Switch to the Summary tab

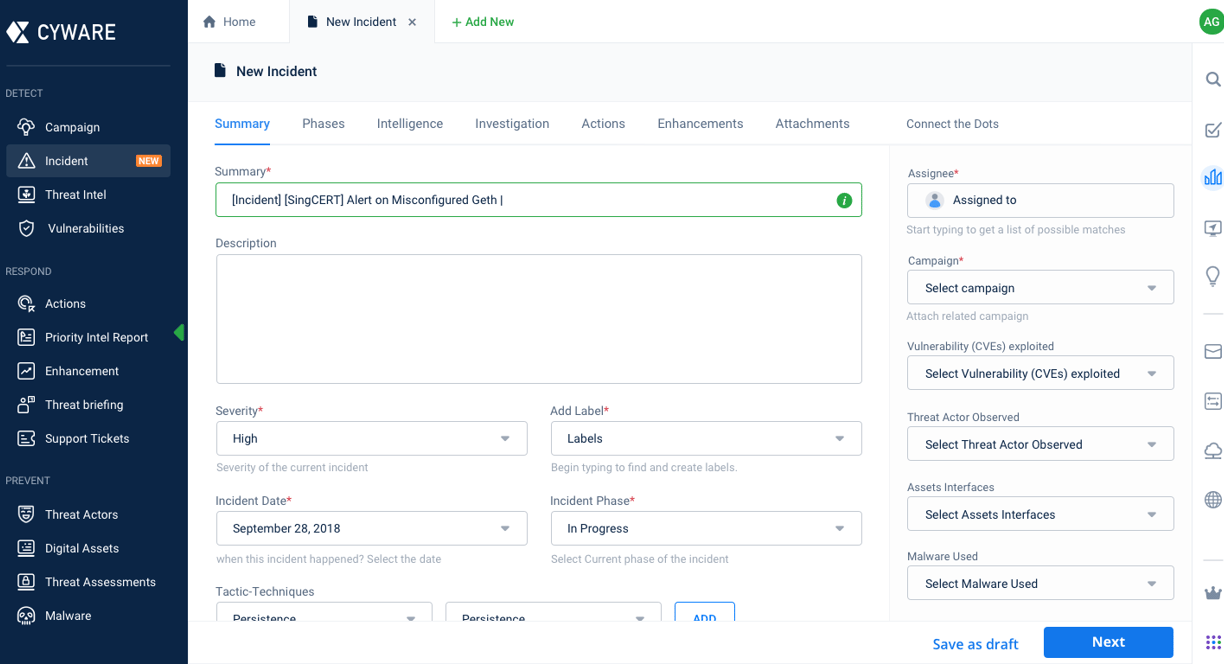242,124
